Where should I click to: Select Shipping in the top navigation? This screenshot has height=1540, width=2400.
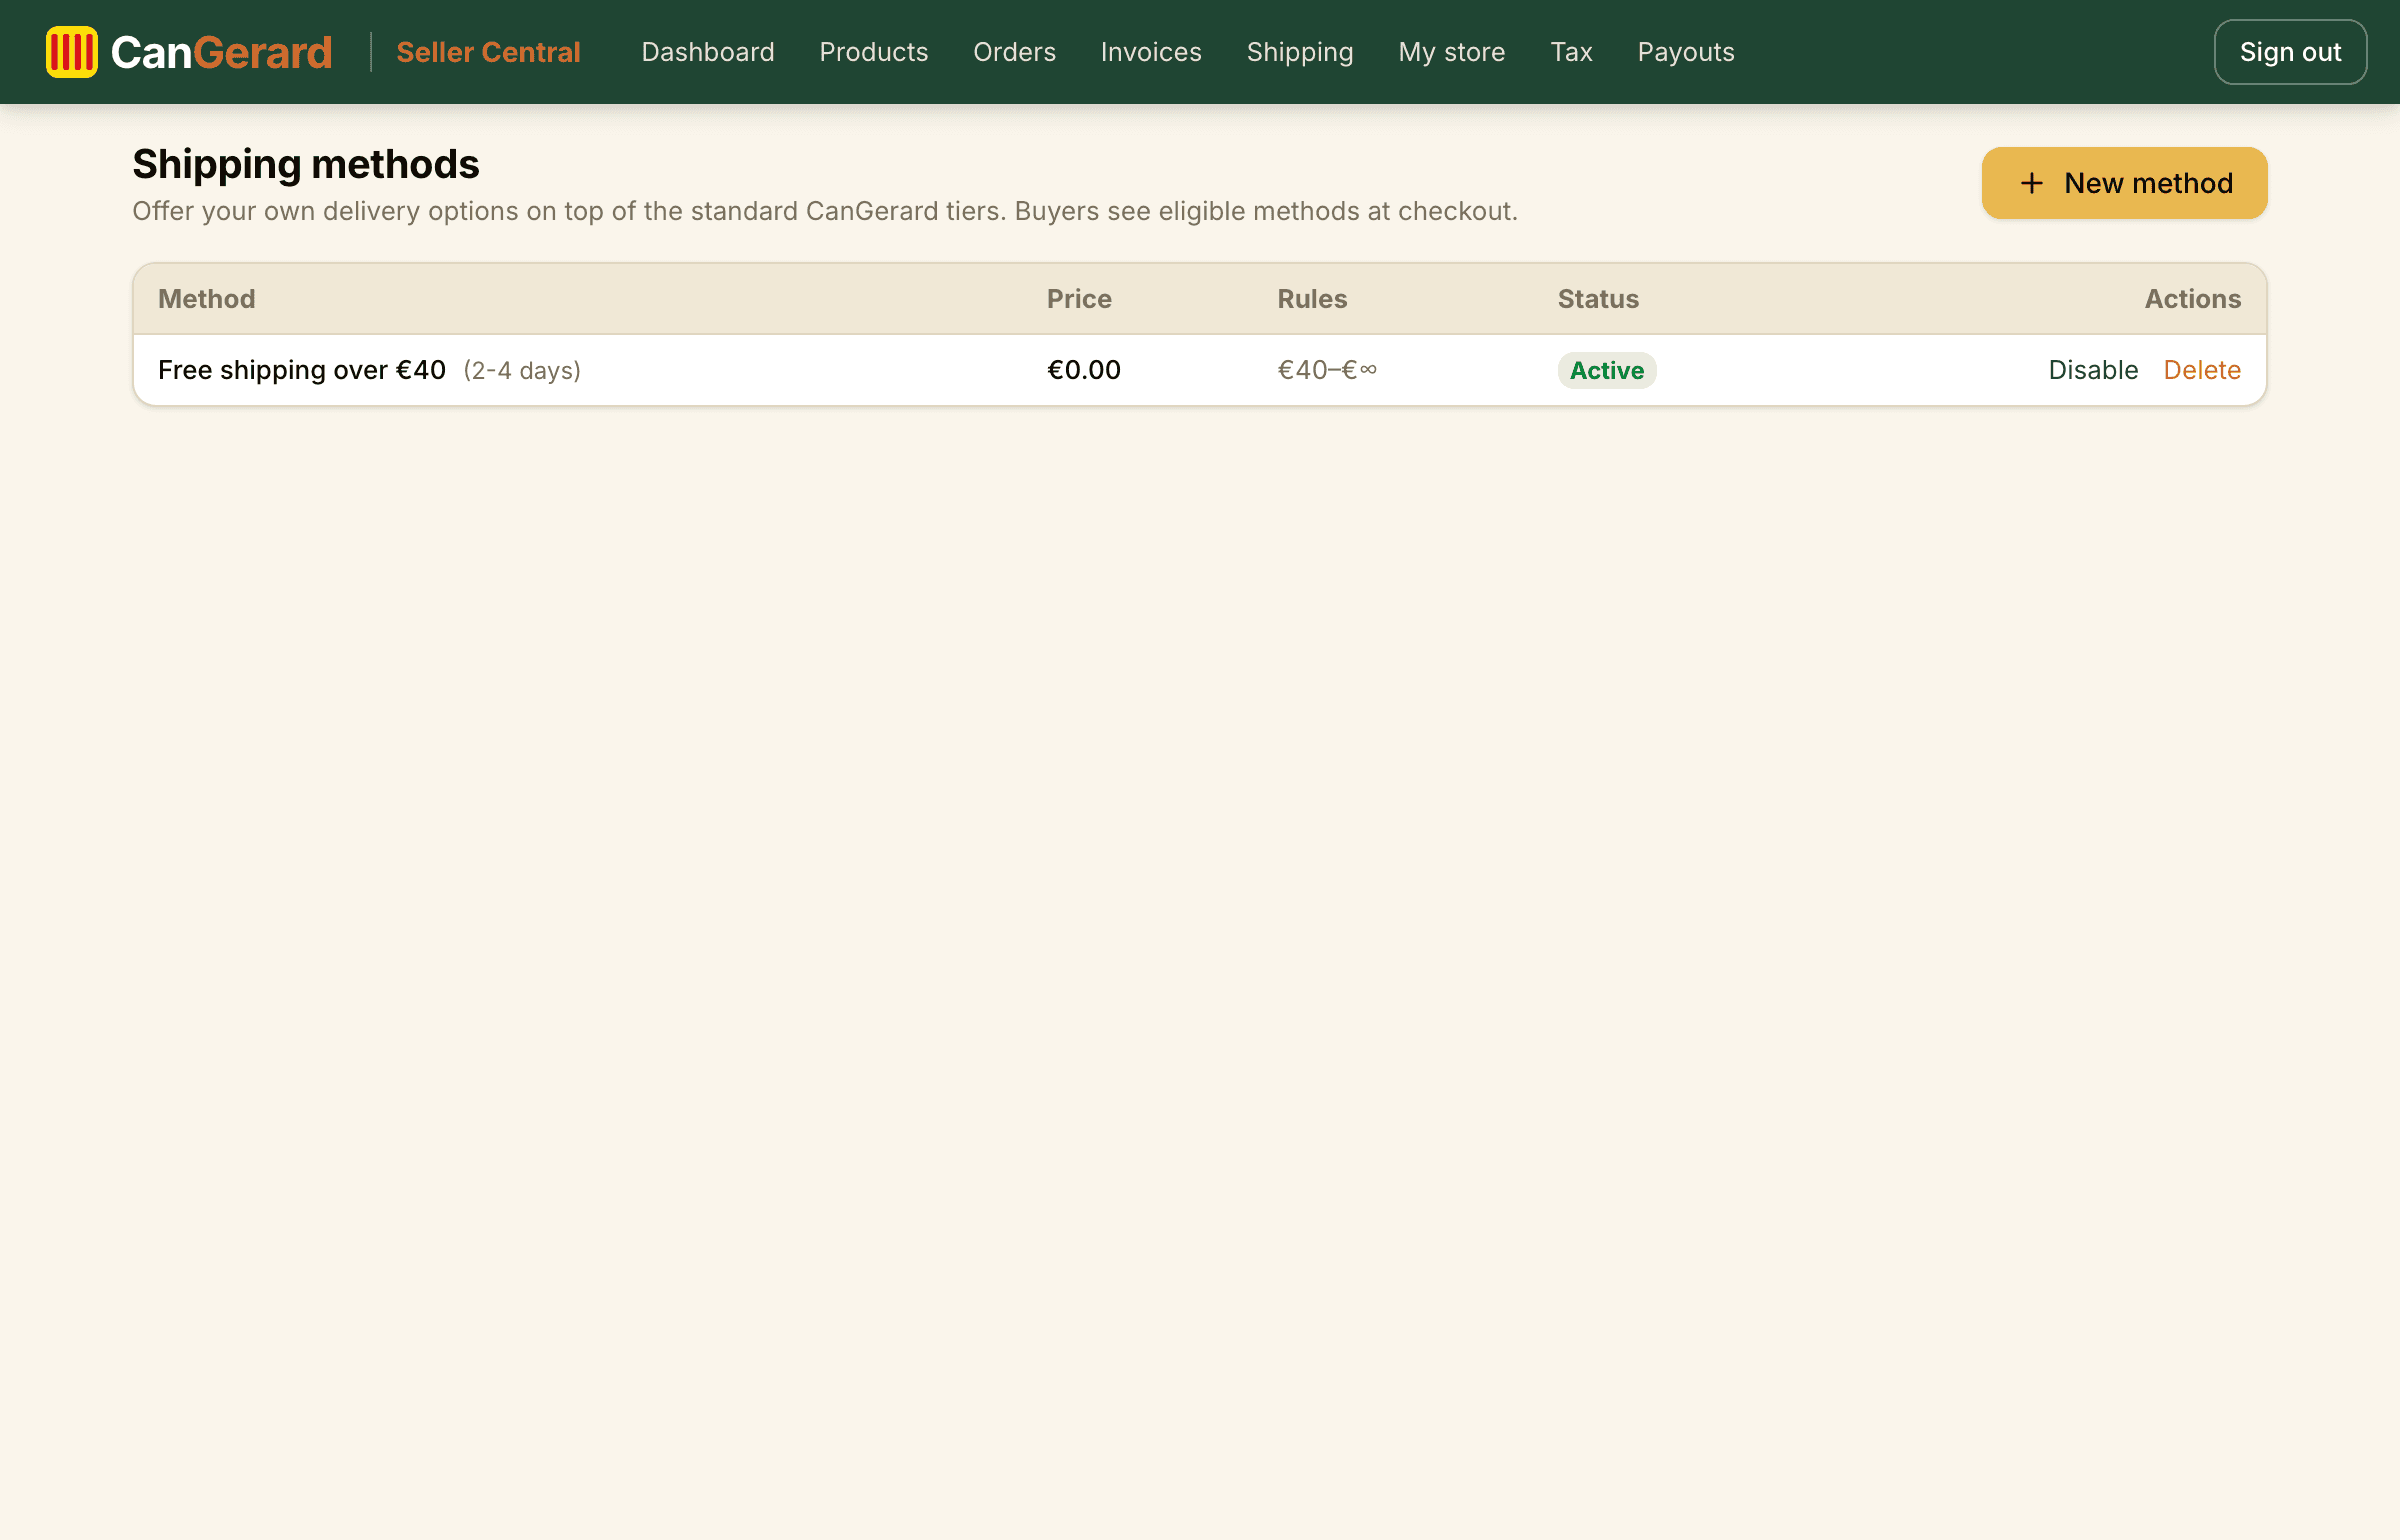coord(1300,52)
